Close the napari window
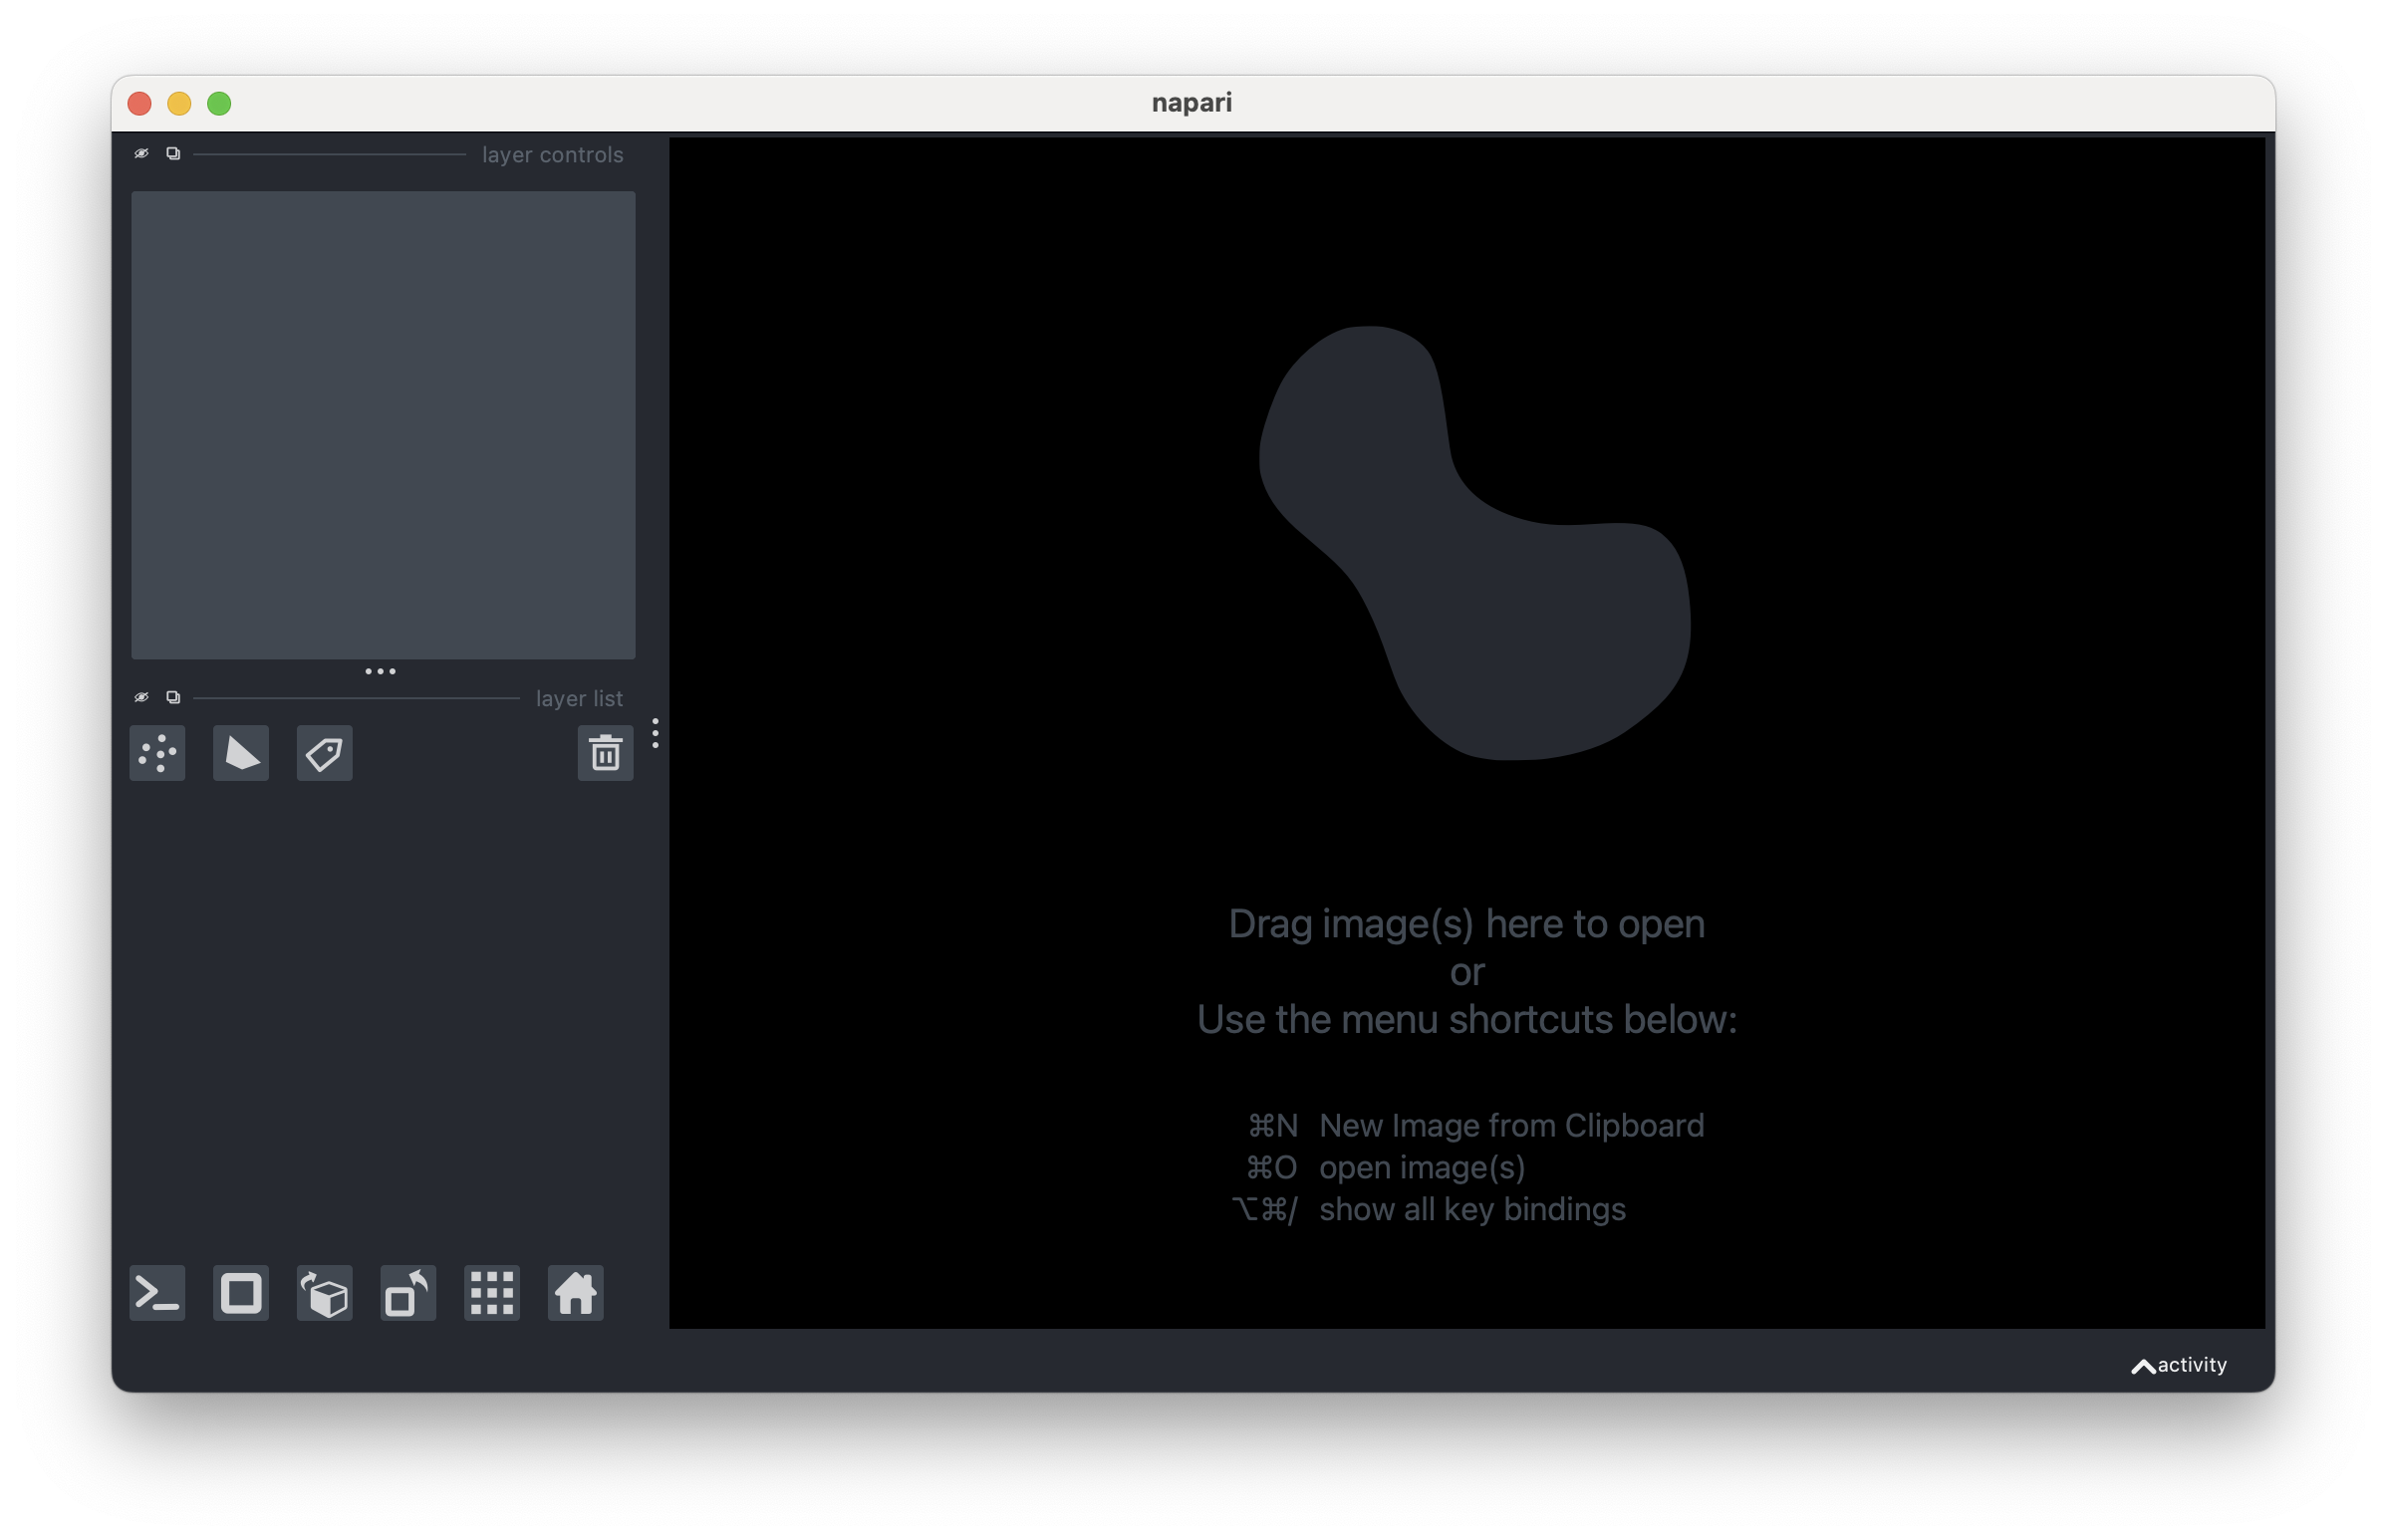The width and height of the screenshot is (2387, 1540). 140,104
